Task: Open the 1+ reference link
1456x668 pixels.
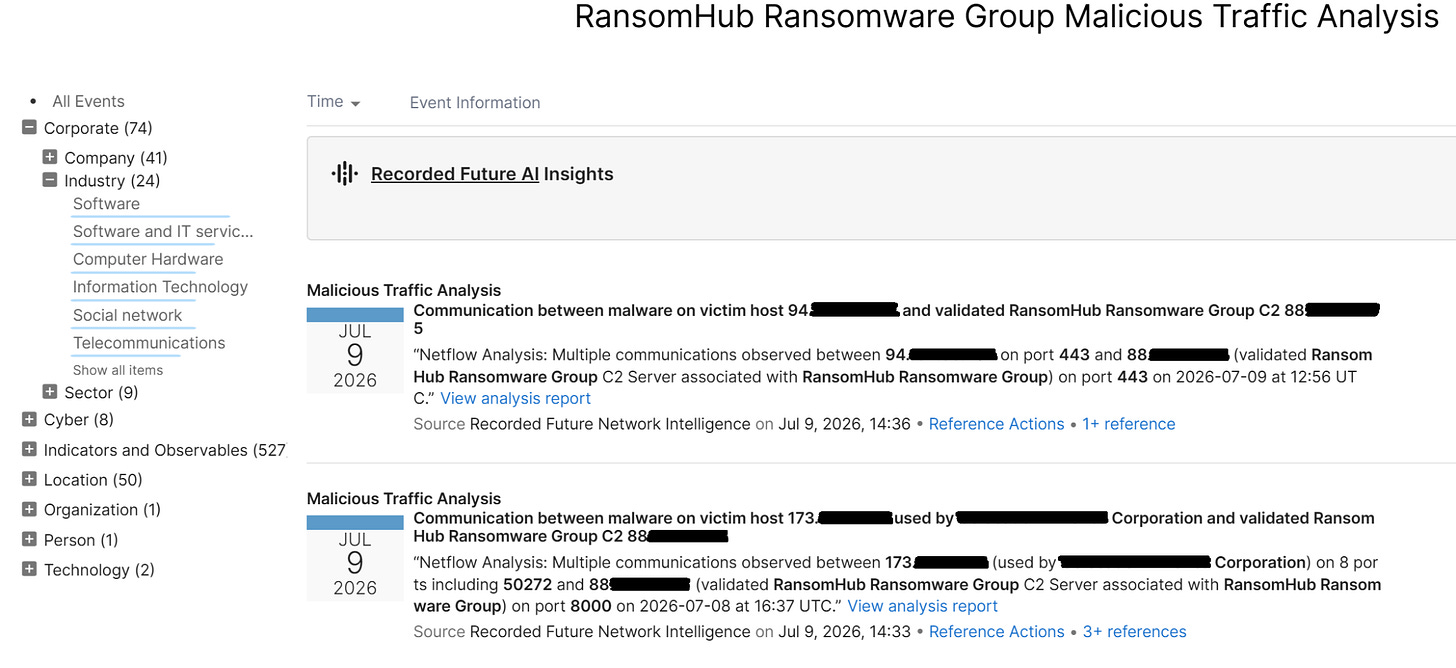Action: point(1128,424)
